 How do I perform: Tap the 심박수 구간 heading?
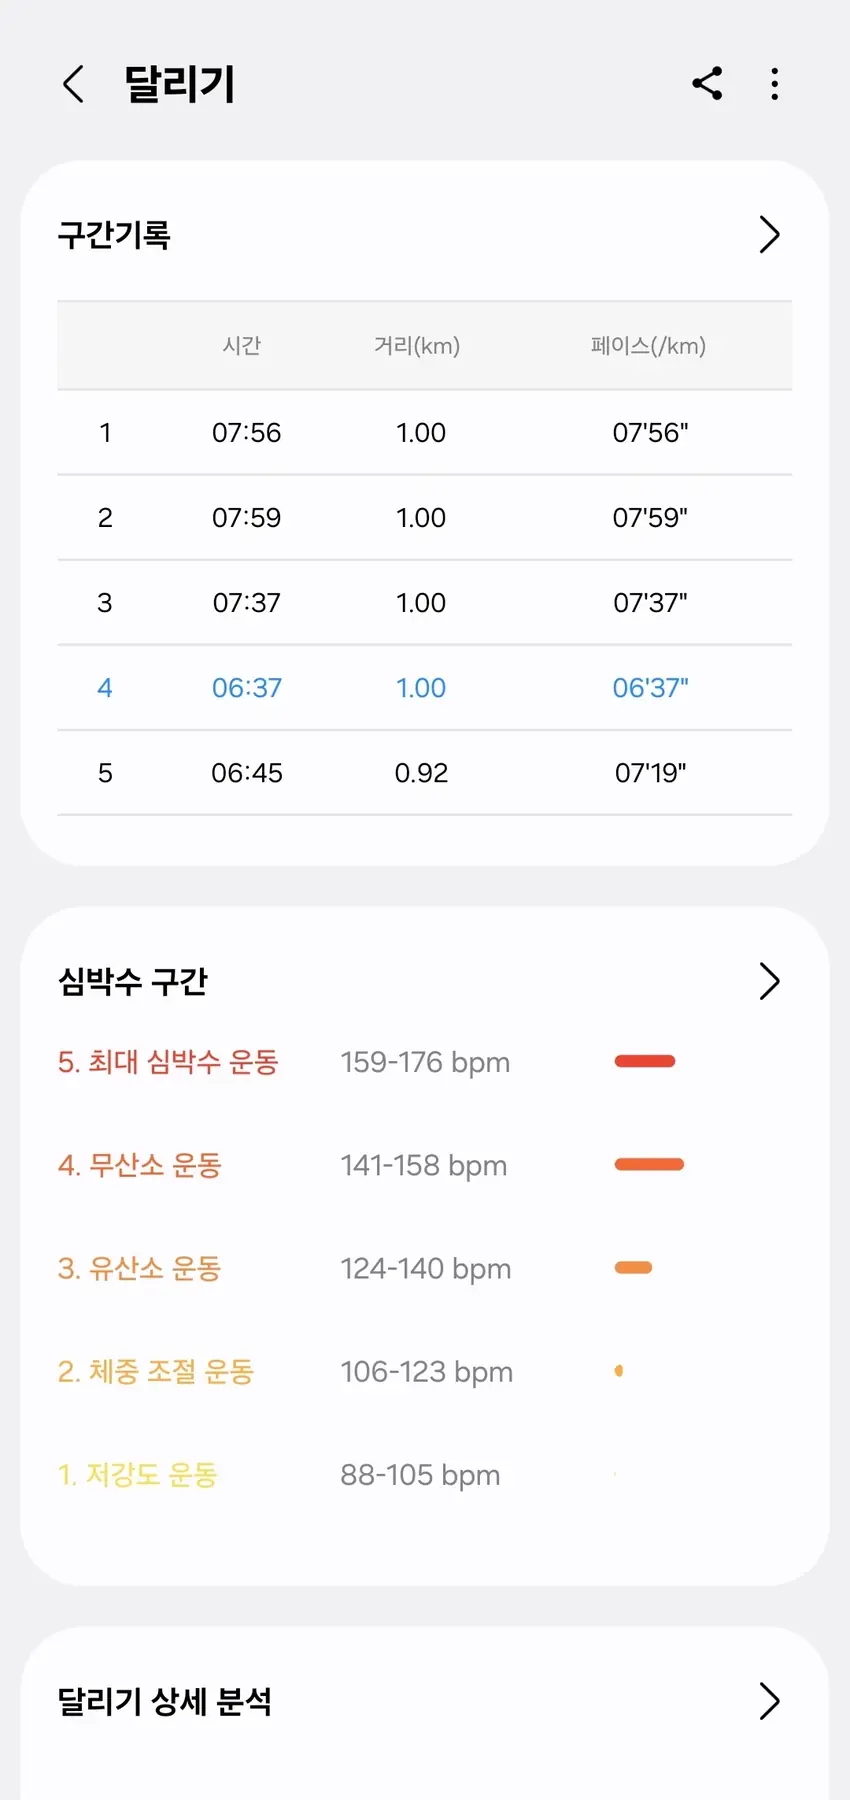pyautogui.click(x=133, y=981)
